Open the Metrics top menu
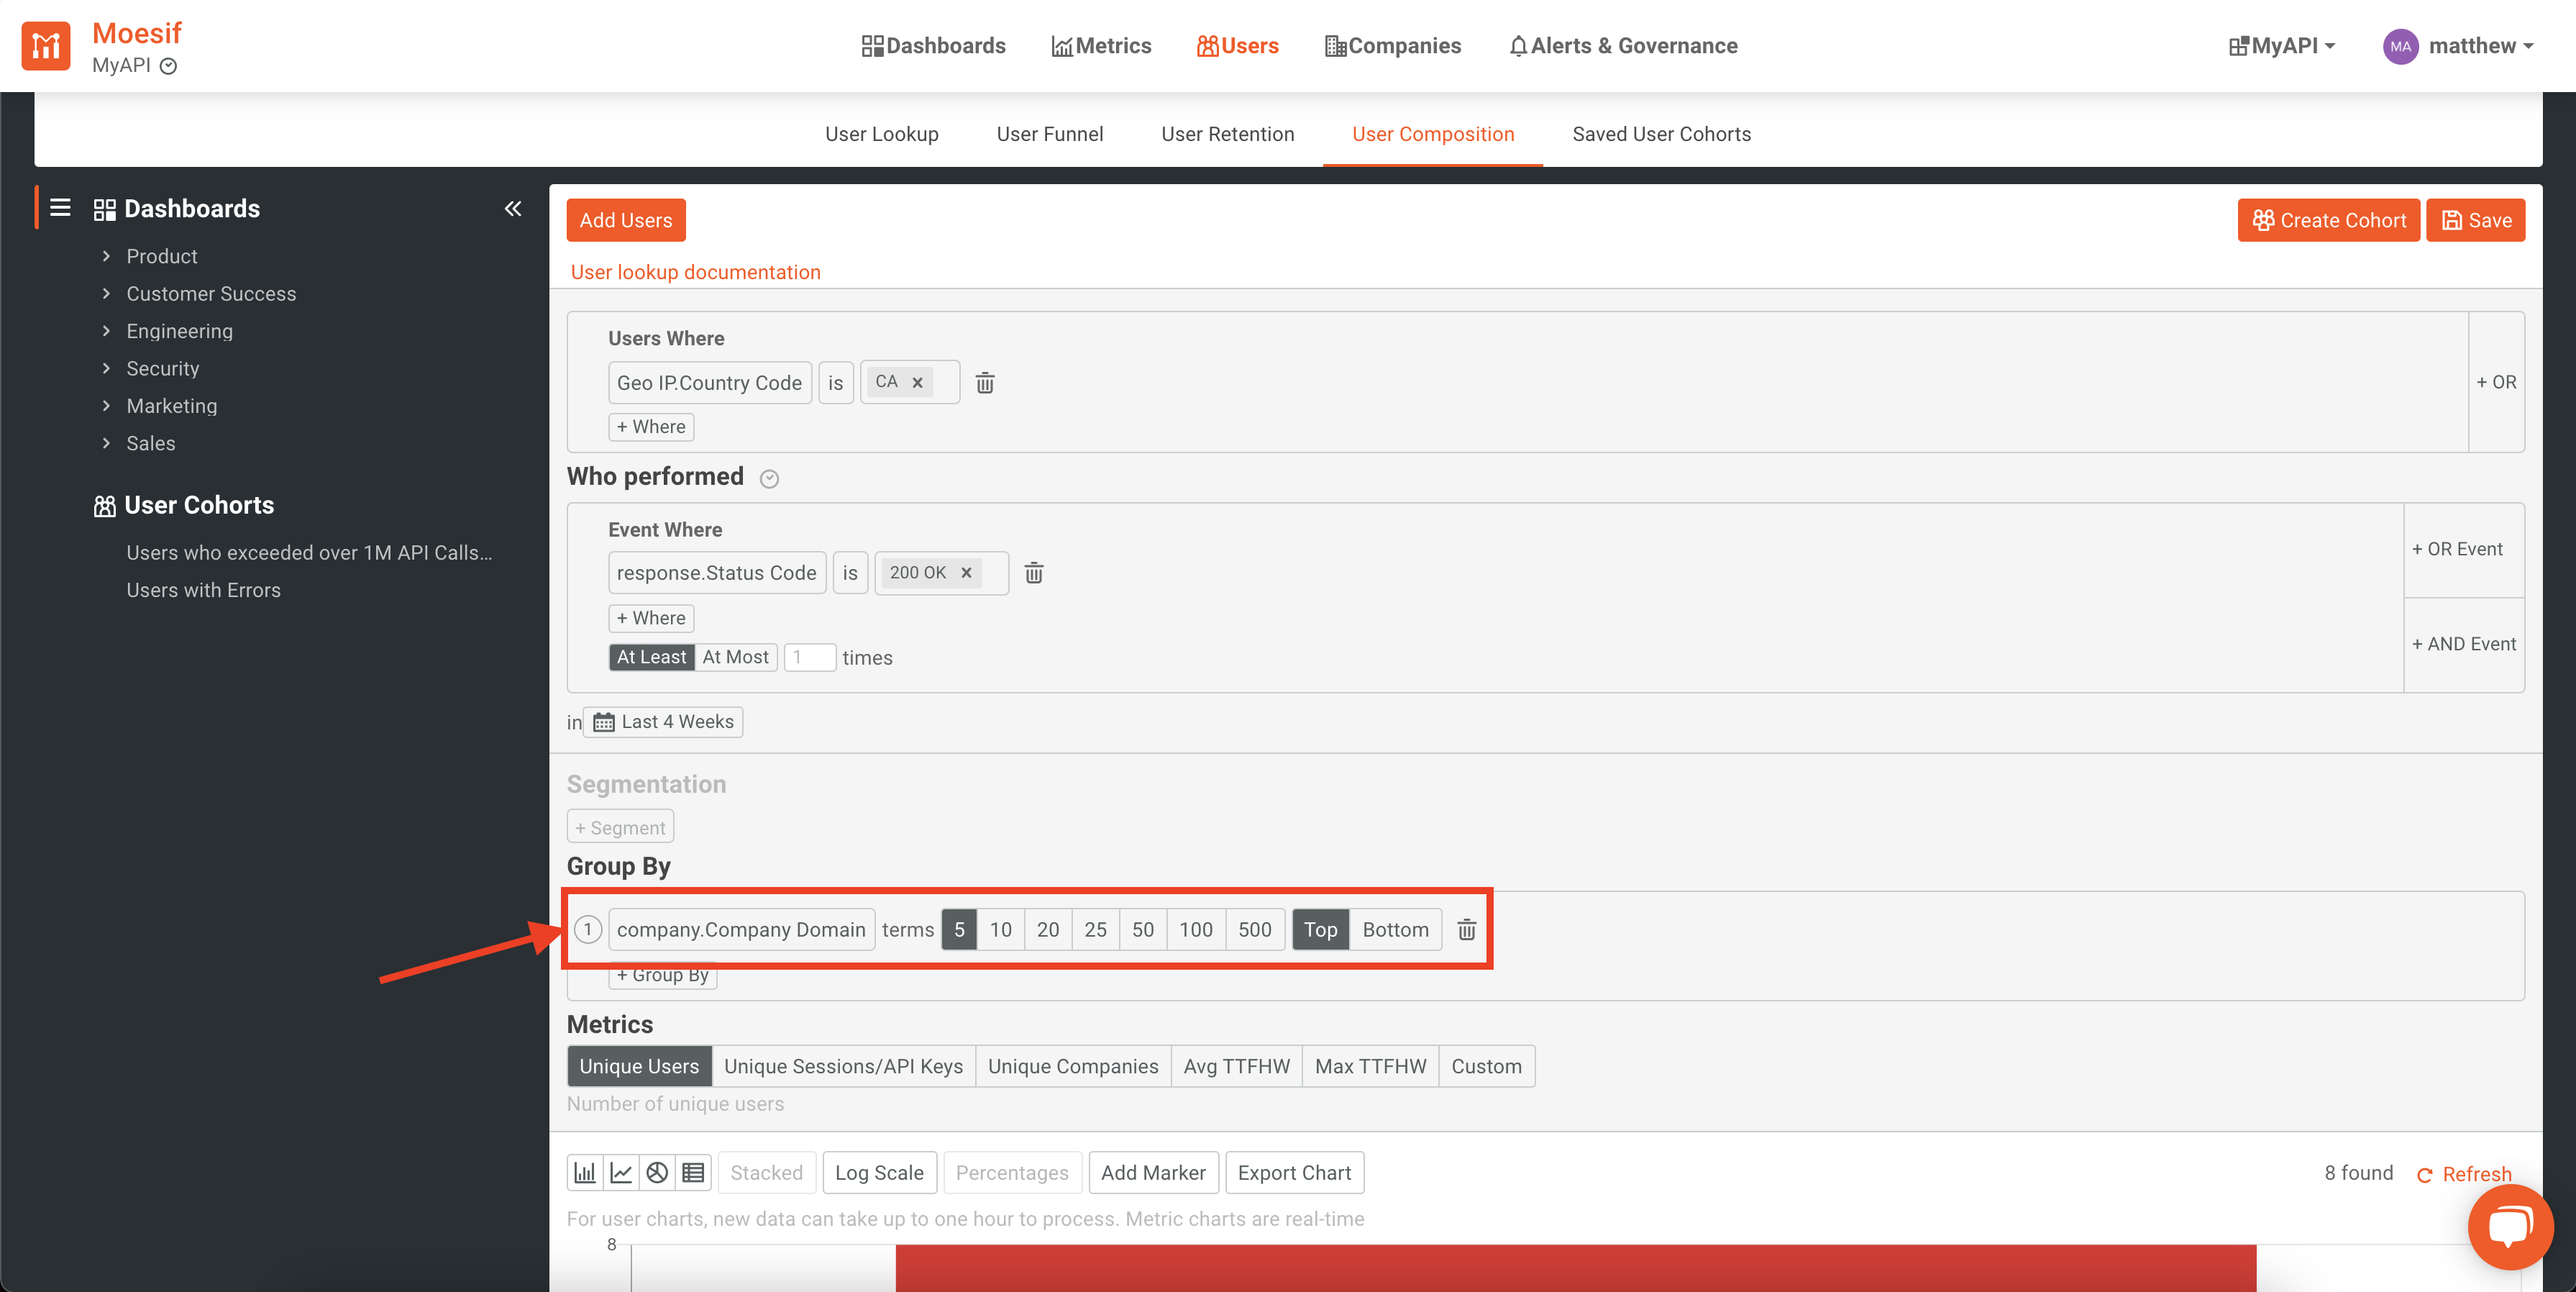The image size is (2576, 1292). tap(1101, 46)
